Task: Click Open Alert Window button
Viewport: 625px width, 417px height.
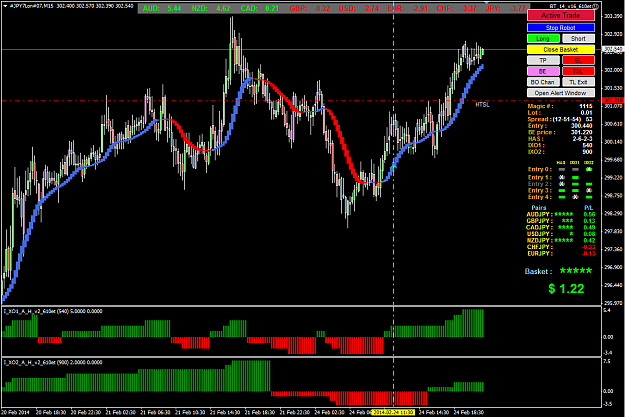Action: click(x=560, y=93)
